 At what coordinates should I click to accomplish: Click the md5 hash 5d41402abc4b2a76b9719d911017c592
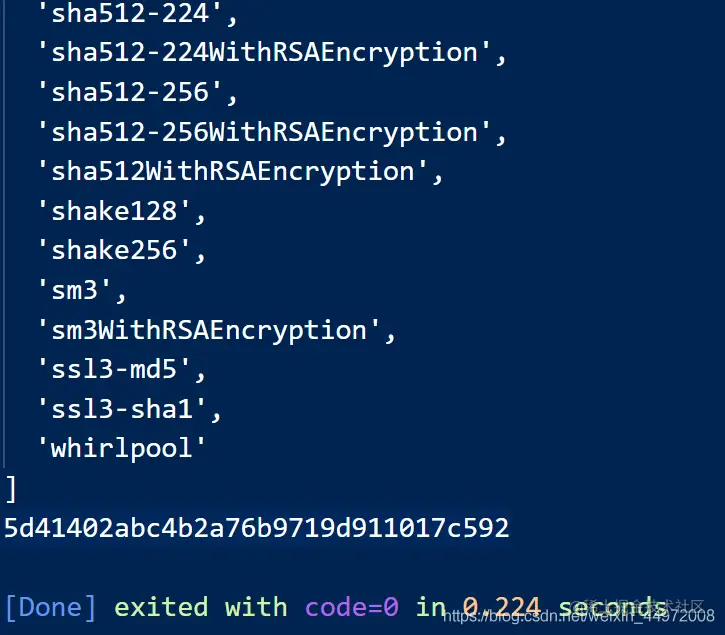pos(257,528)
